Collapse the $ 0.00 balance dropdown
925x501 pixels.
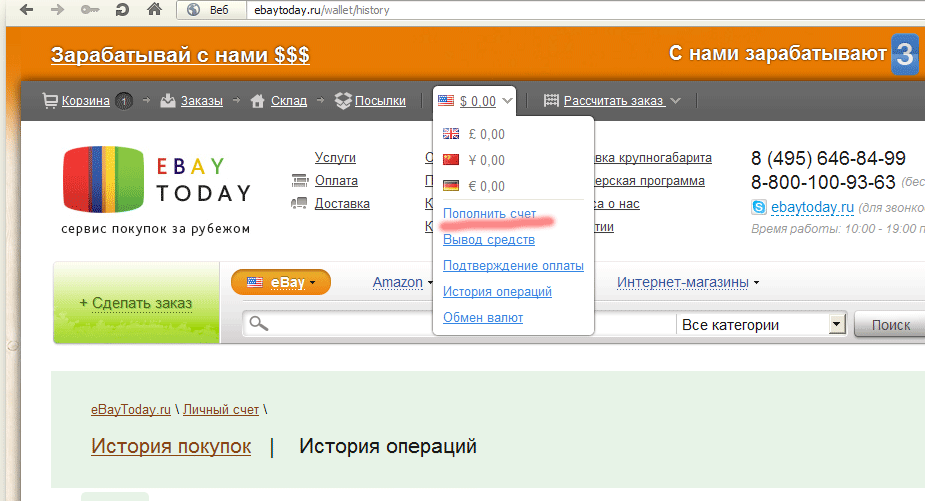pyautogui.click(x=507, y=101)
